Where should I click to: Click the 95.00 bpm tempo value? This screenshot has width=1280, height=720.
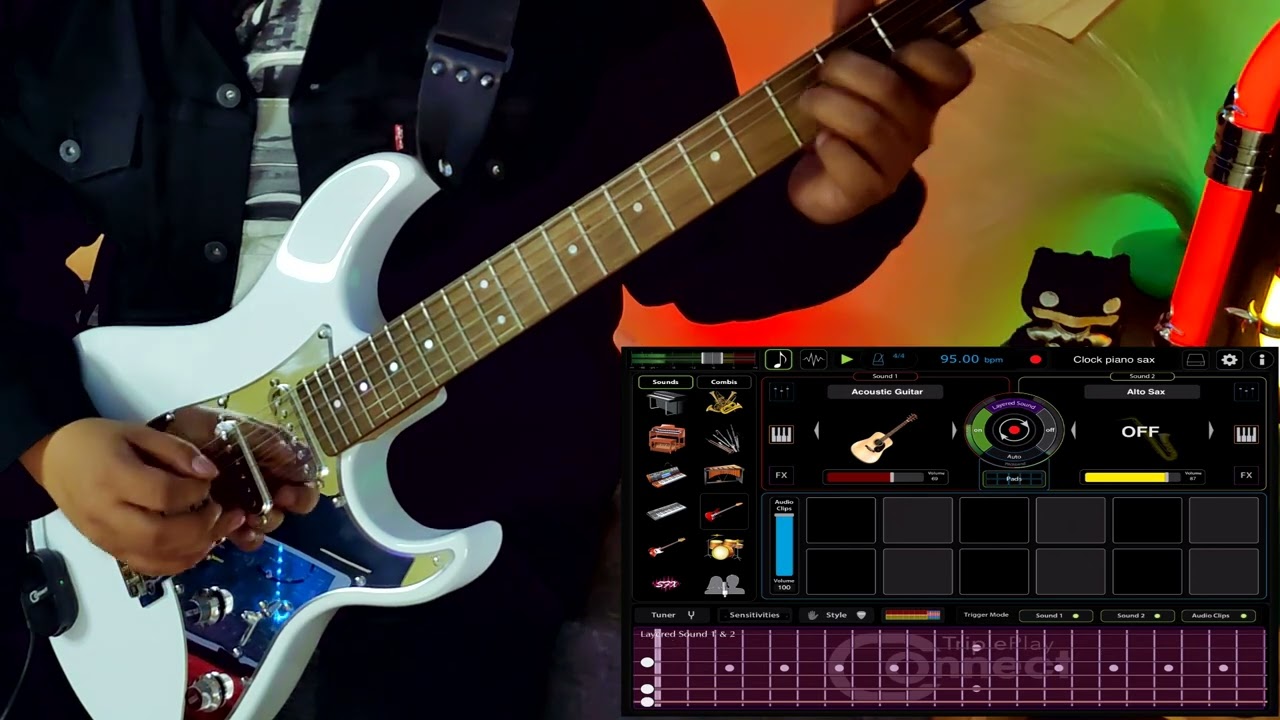pyautogui.click(x=971, y=359)
